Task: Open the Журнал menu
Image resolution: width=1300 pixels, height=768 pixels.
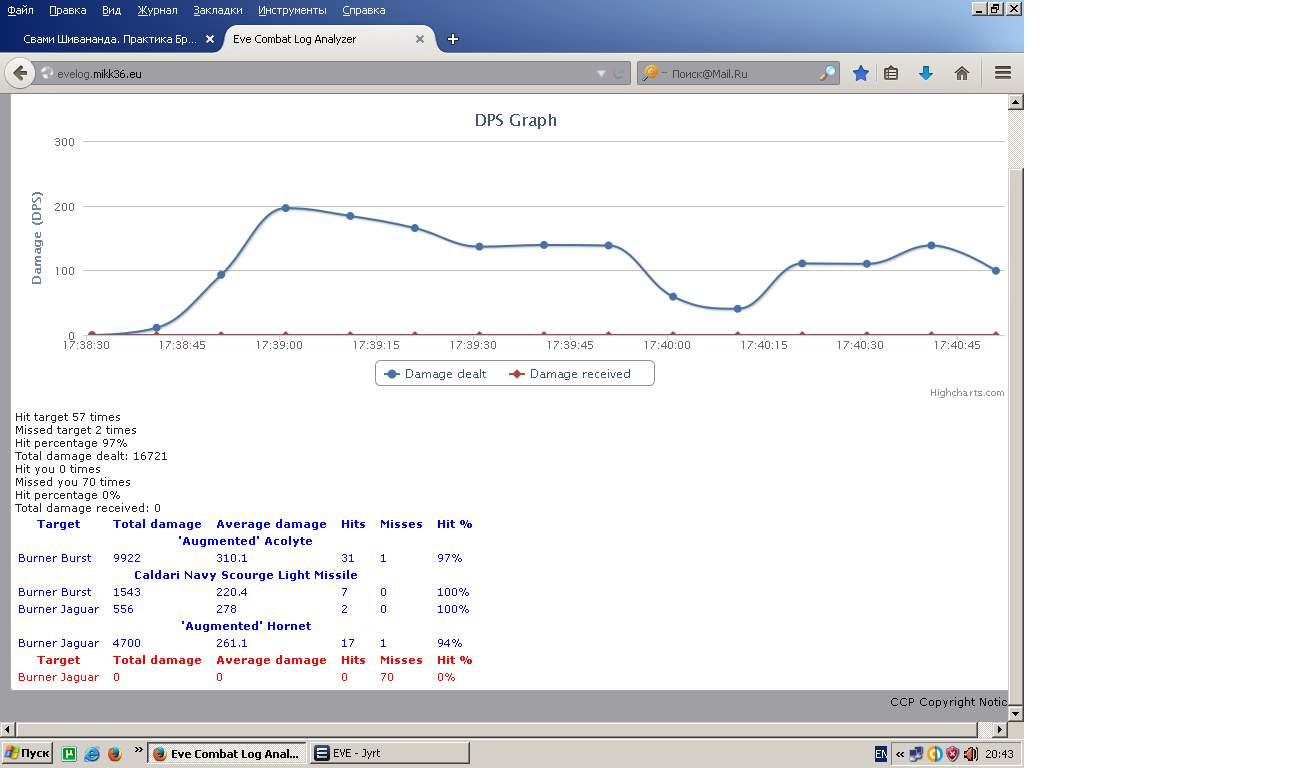Action: [x=155, y=10]
